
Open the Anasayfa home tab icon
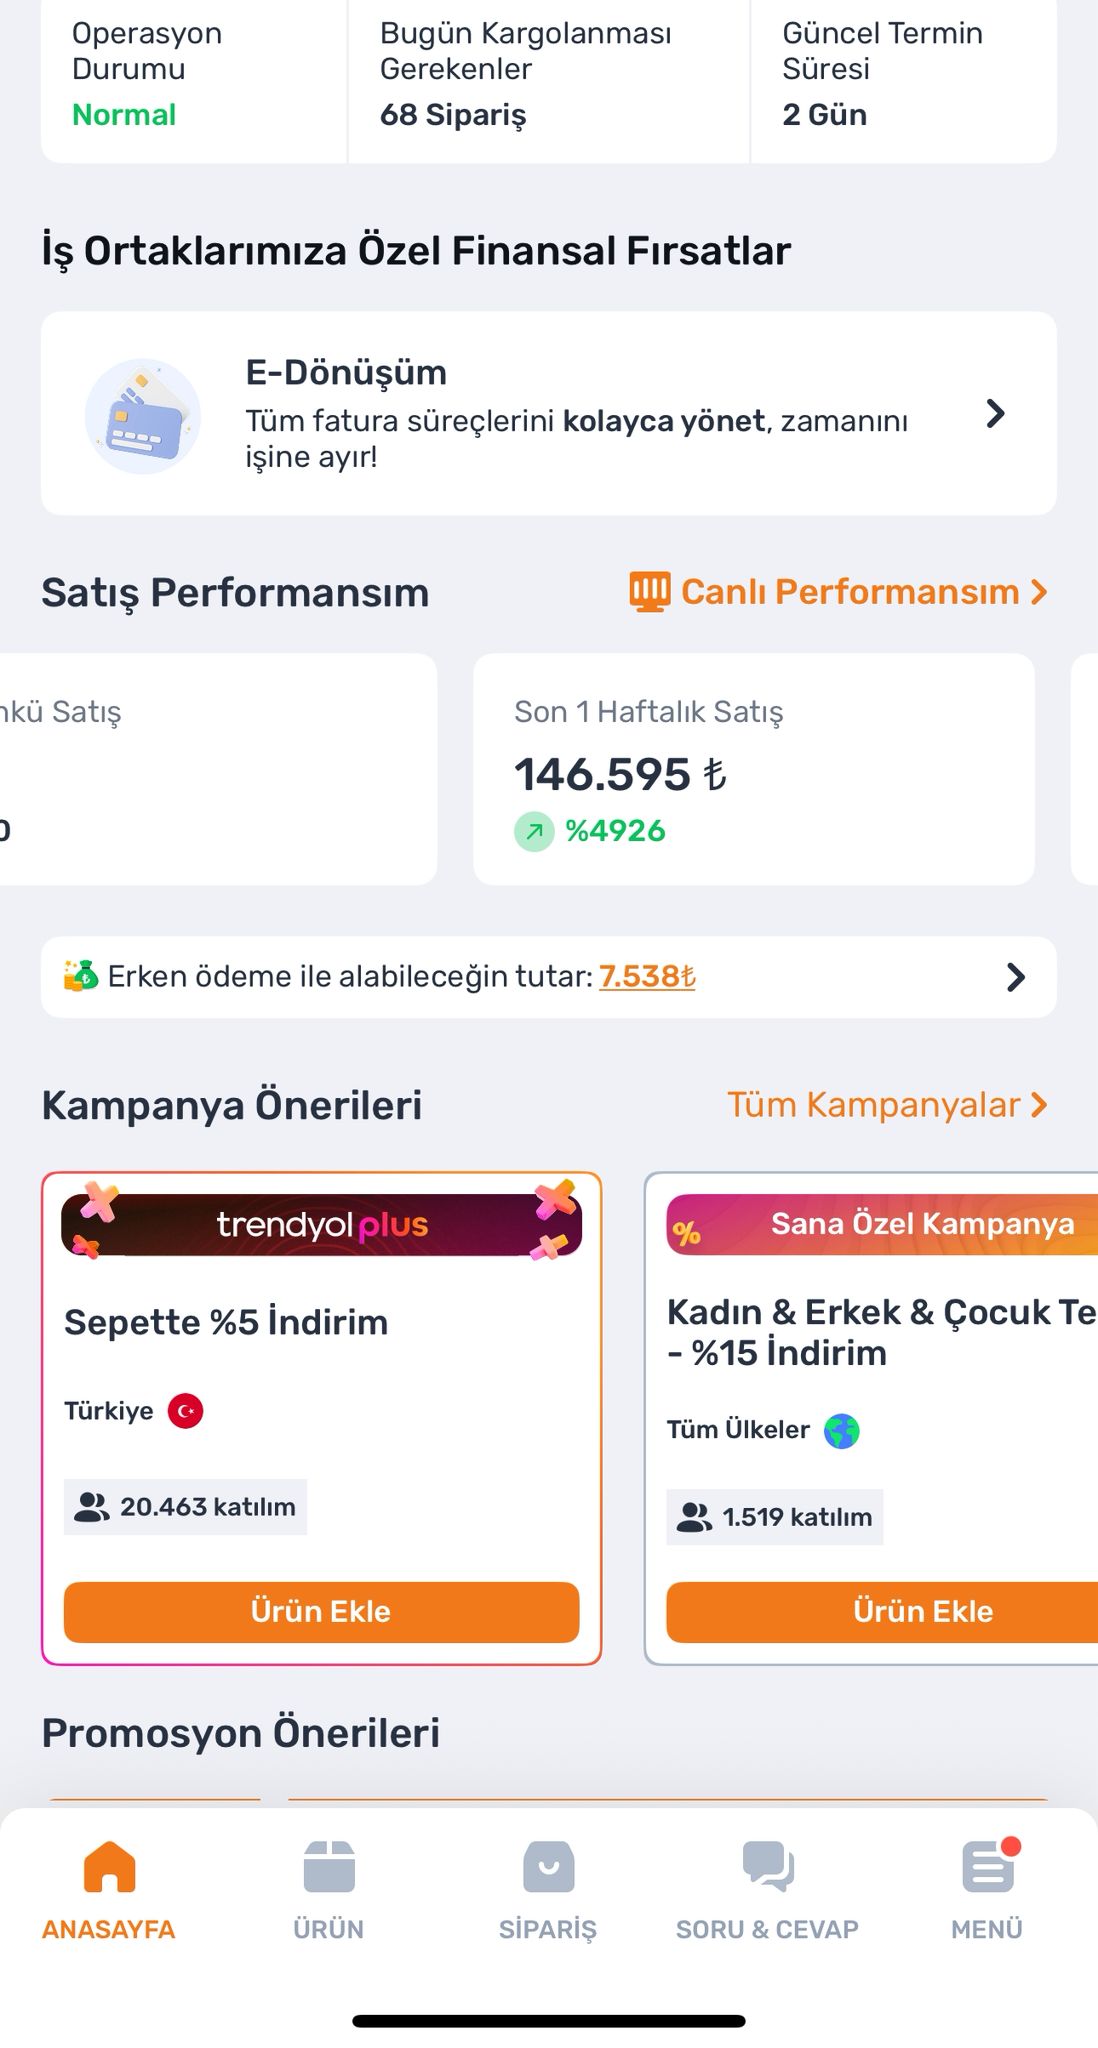point(109,1866)
